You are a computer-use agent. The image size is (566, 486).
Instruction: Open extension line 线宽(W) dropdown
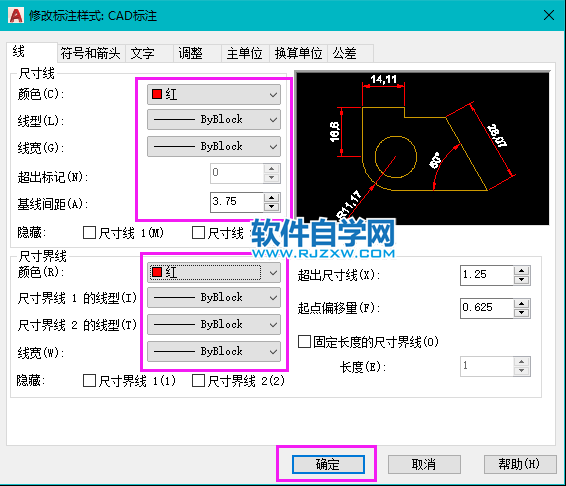(x=214, y=351)
